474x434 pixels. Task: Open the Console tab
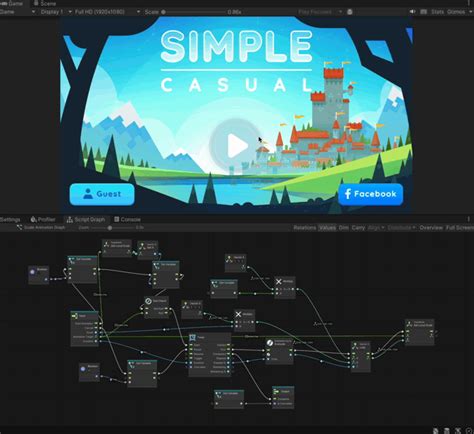[x=127, y=219]
